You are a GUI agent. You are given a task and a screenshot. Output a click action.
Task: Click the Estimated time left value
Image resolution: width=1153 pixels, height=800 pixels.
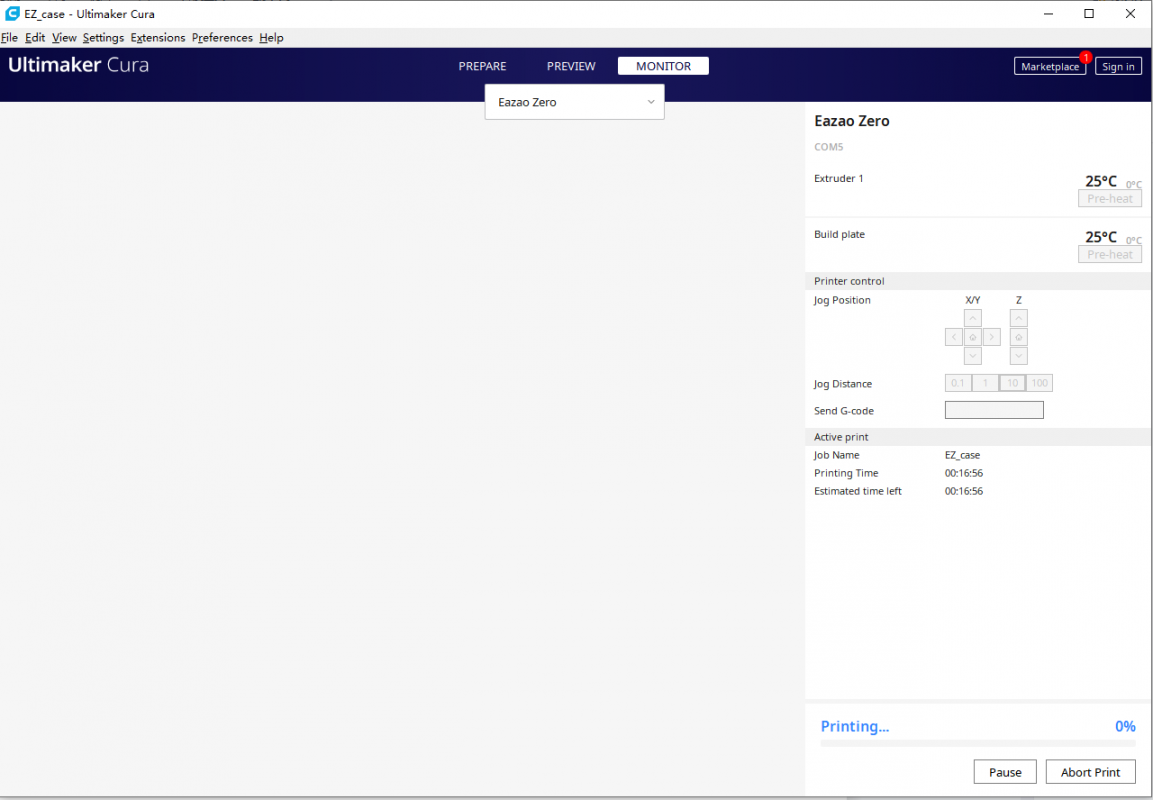click(x=964, y=491)
